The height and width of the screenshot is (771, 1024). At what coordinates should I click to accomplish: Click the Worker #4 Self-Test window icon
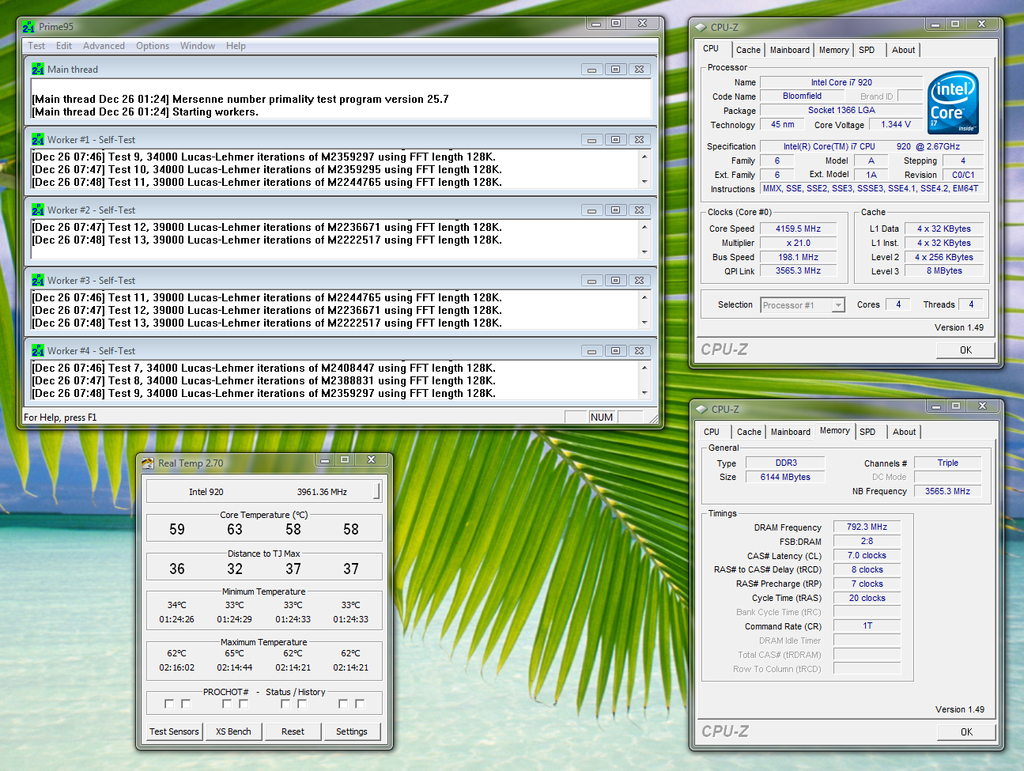(38, 351)
